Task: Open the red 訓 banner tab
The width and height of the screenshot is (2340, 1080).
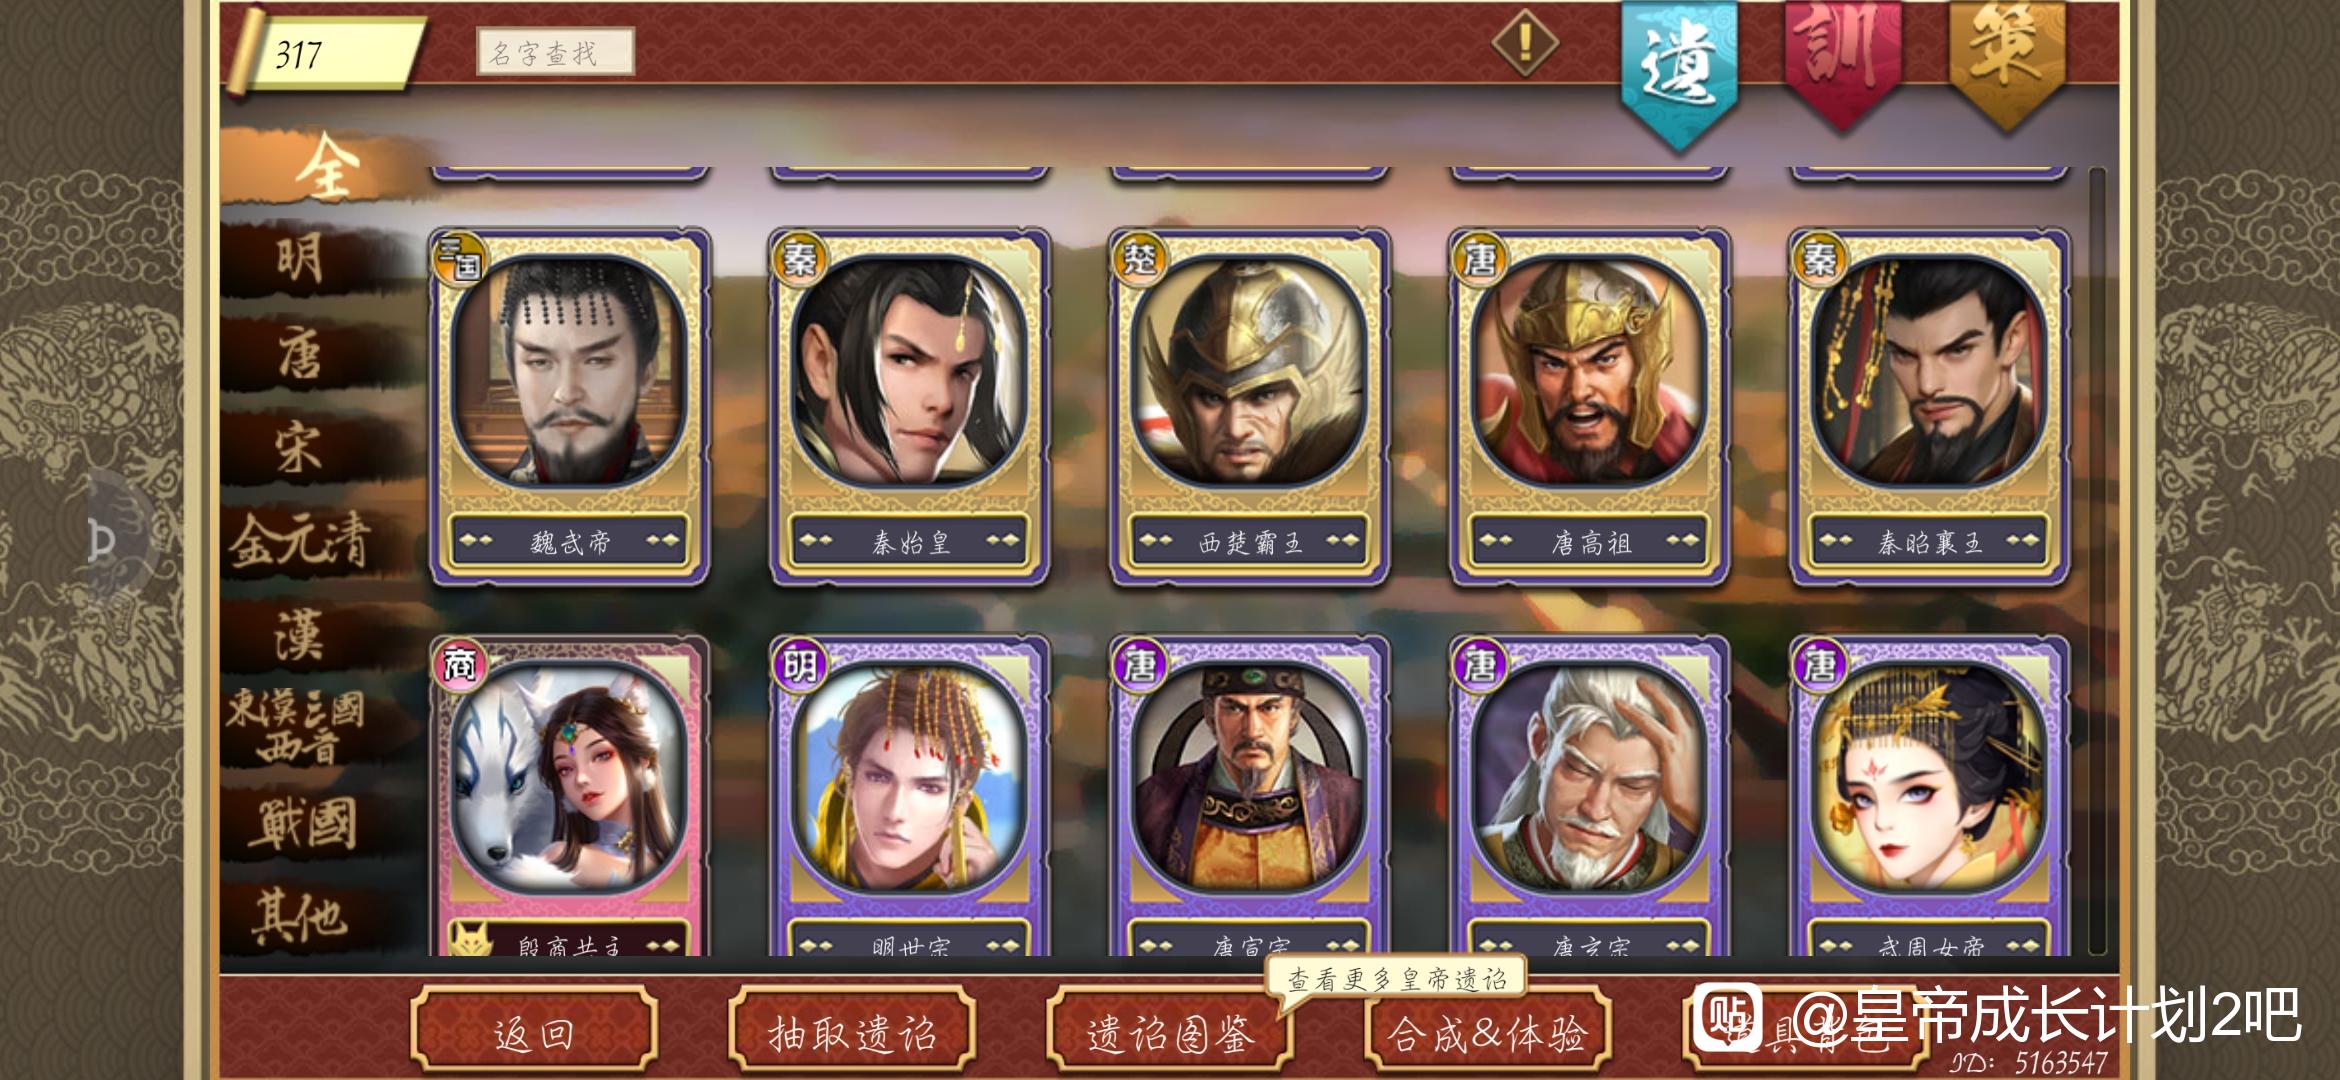Action: (x=1843, y=62)
